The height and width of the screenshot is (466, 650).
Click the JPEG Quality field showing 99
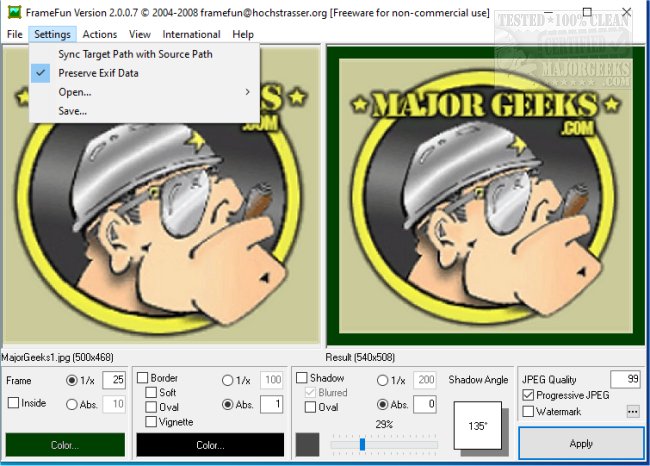coord(625,379)
